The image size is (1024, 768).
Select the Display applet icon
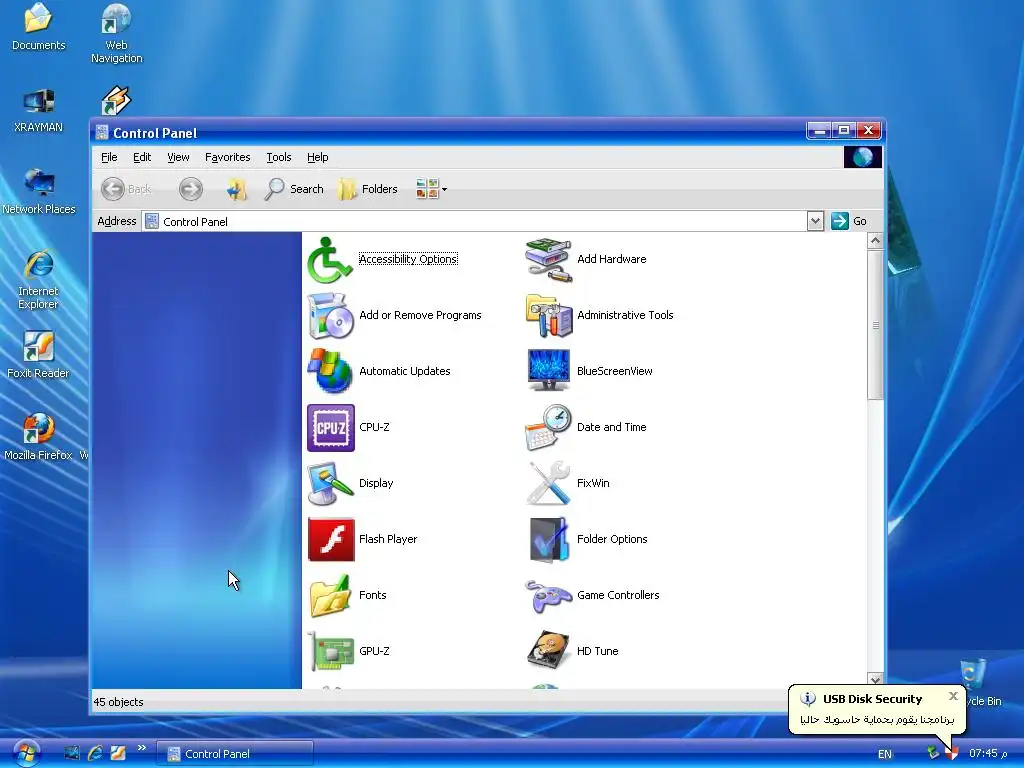click(x=330, y=483)
